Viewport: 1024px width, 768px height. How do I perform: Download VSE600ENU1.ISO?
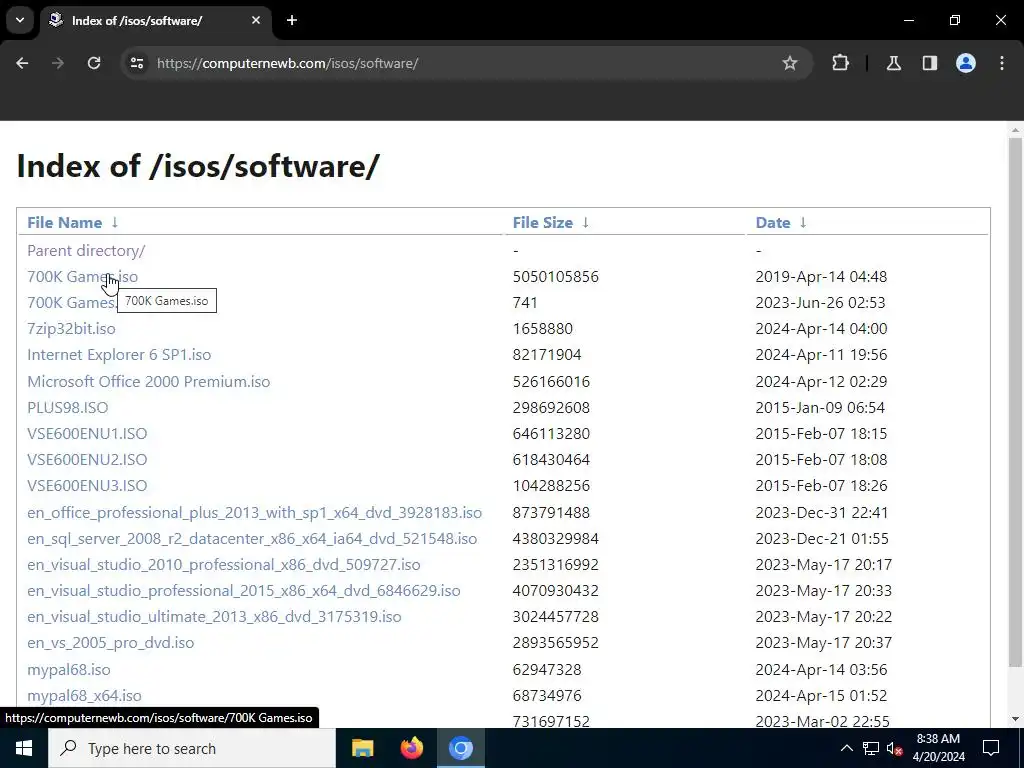pos(87,434)
